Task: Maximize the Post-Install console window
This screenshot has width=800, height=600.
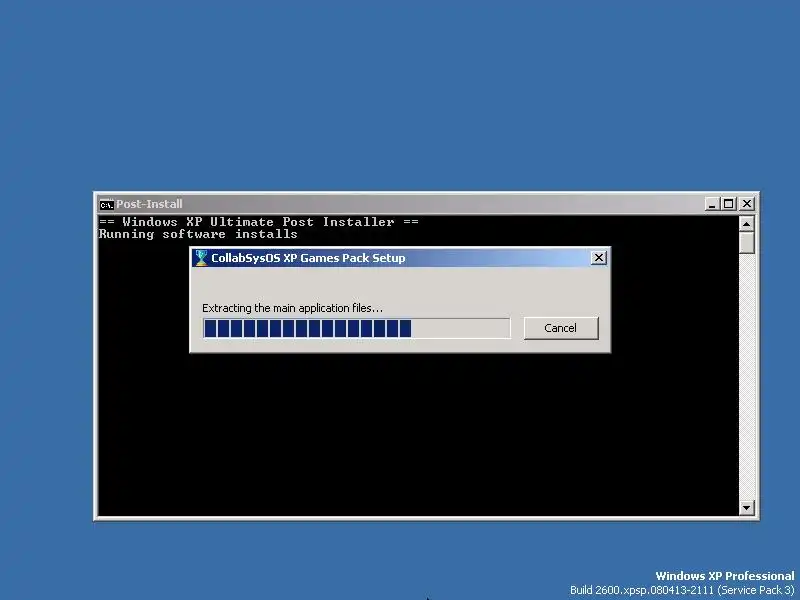Action: (x=729, y=204)
